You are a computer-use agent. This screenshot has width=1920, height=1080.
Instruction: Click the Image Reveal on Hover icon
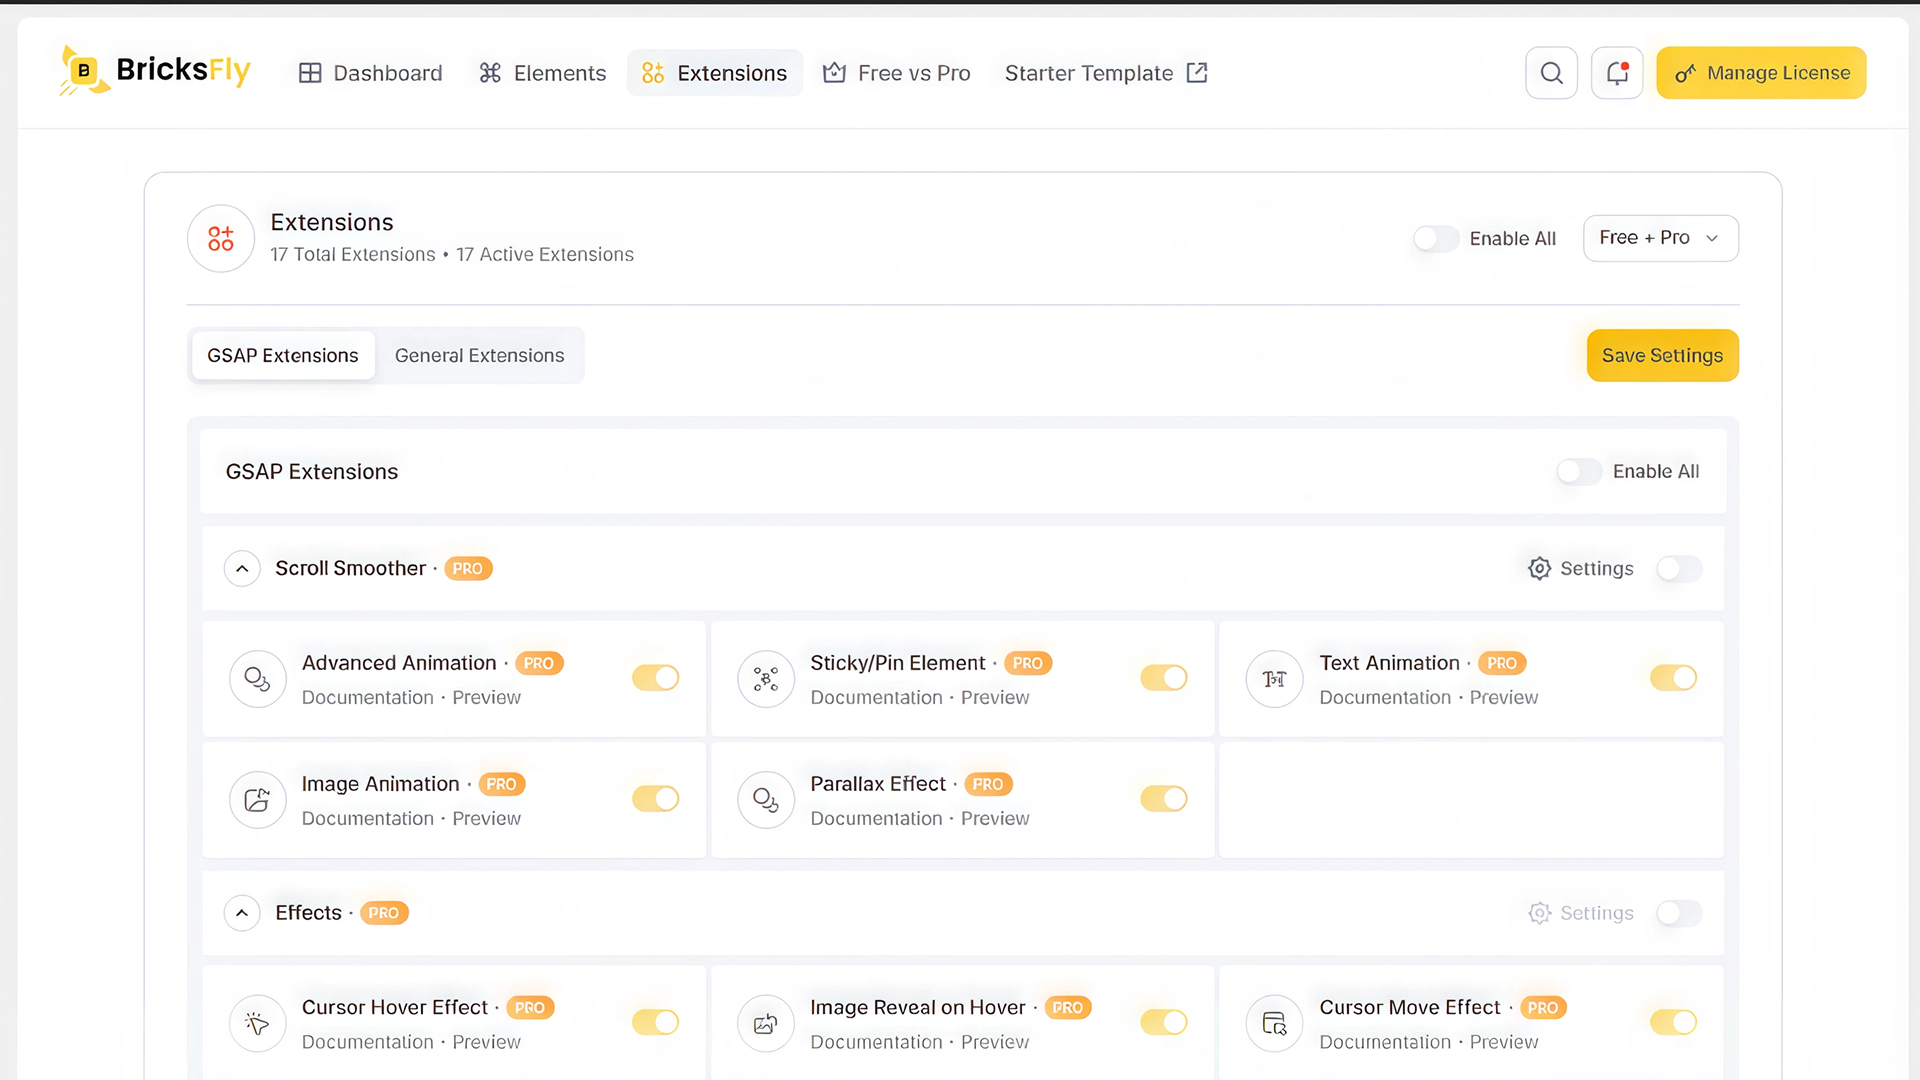click(766, 1023)
